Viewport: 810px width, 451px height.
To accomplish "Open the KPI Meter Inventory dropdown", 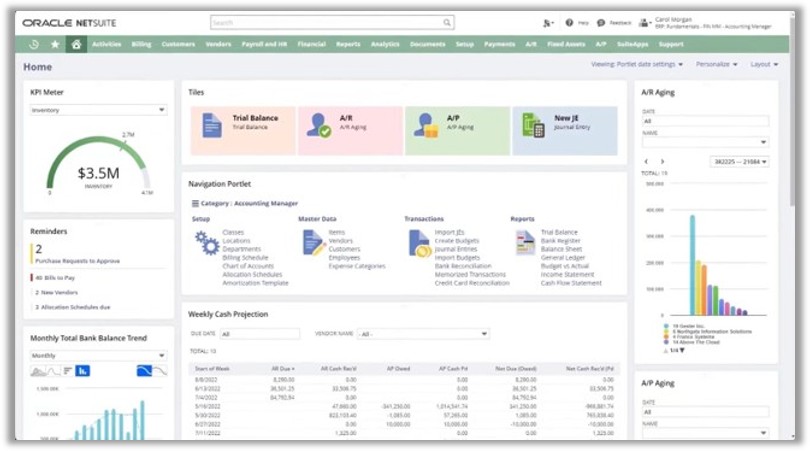I will (x=98, y=110).
